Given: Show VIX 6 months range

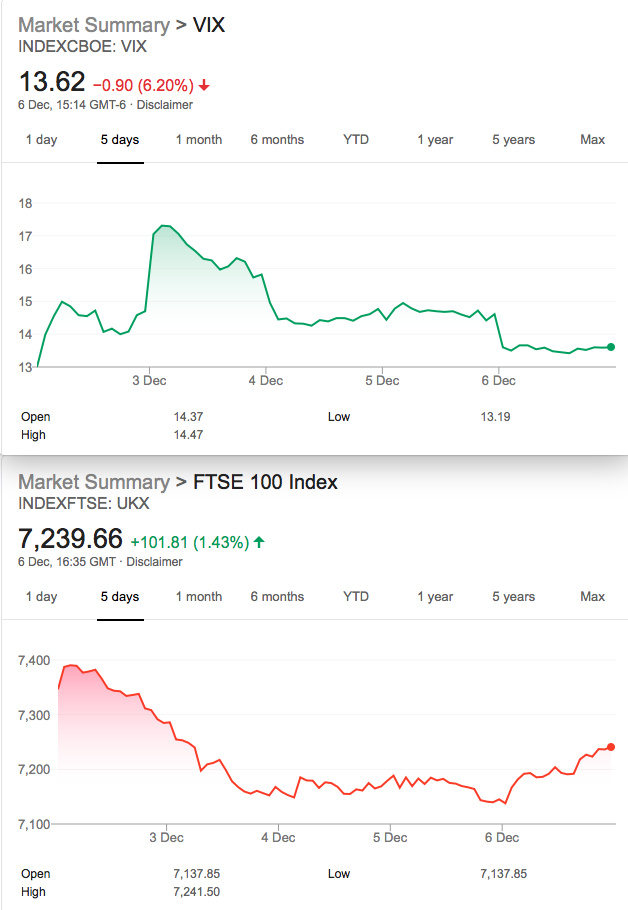Looking at the screenshot, I should pos(277,140).
